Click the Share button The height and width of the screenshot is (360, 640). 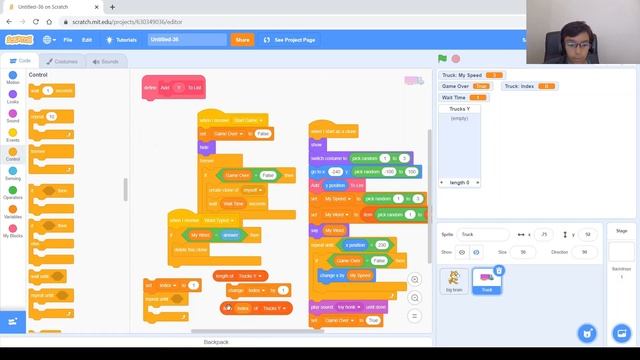click(x=242, y=40)
